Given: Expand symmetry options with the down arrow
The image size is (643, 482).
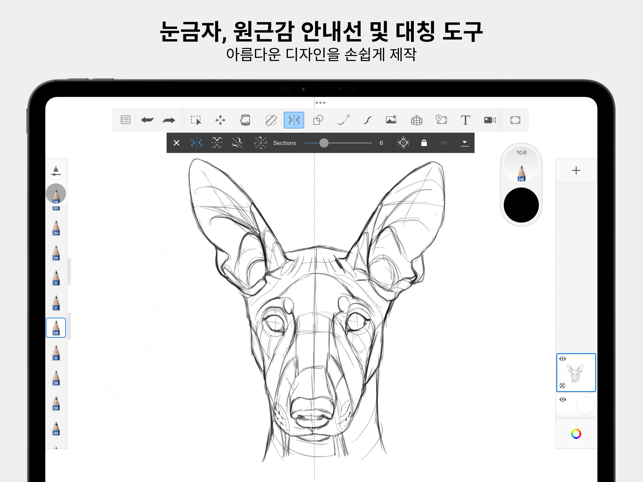Looking at the screenshot, I should 464,143.
